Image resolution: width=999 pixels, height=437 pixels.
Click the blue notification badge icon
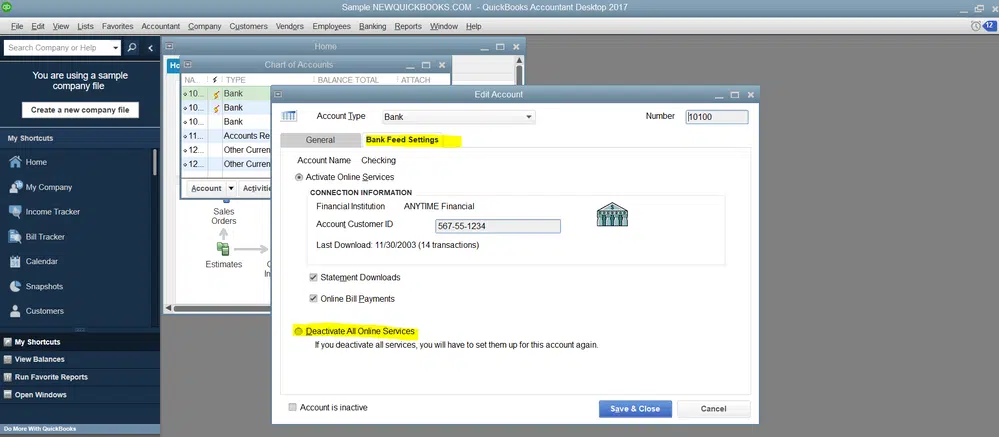pos(989,26)
